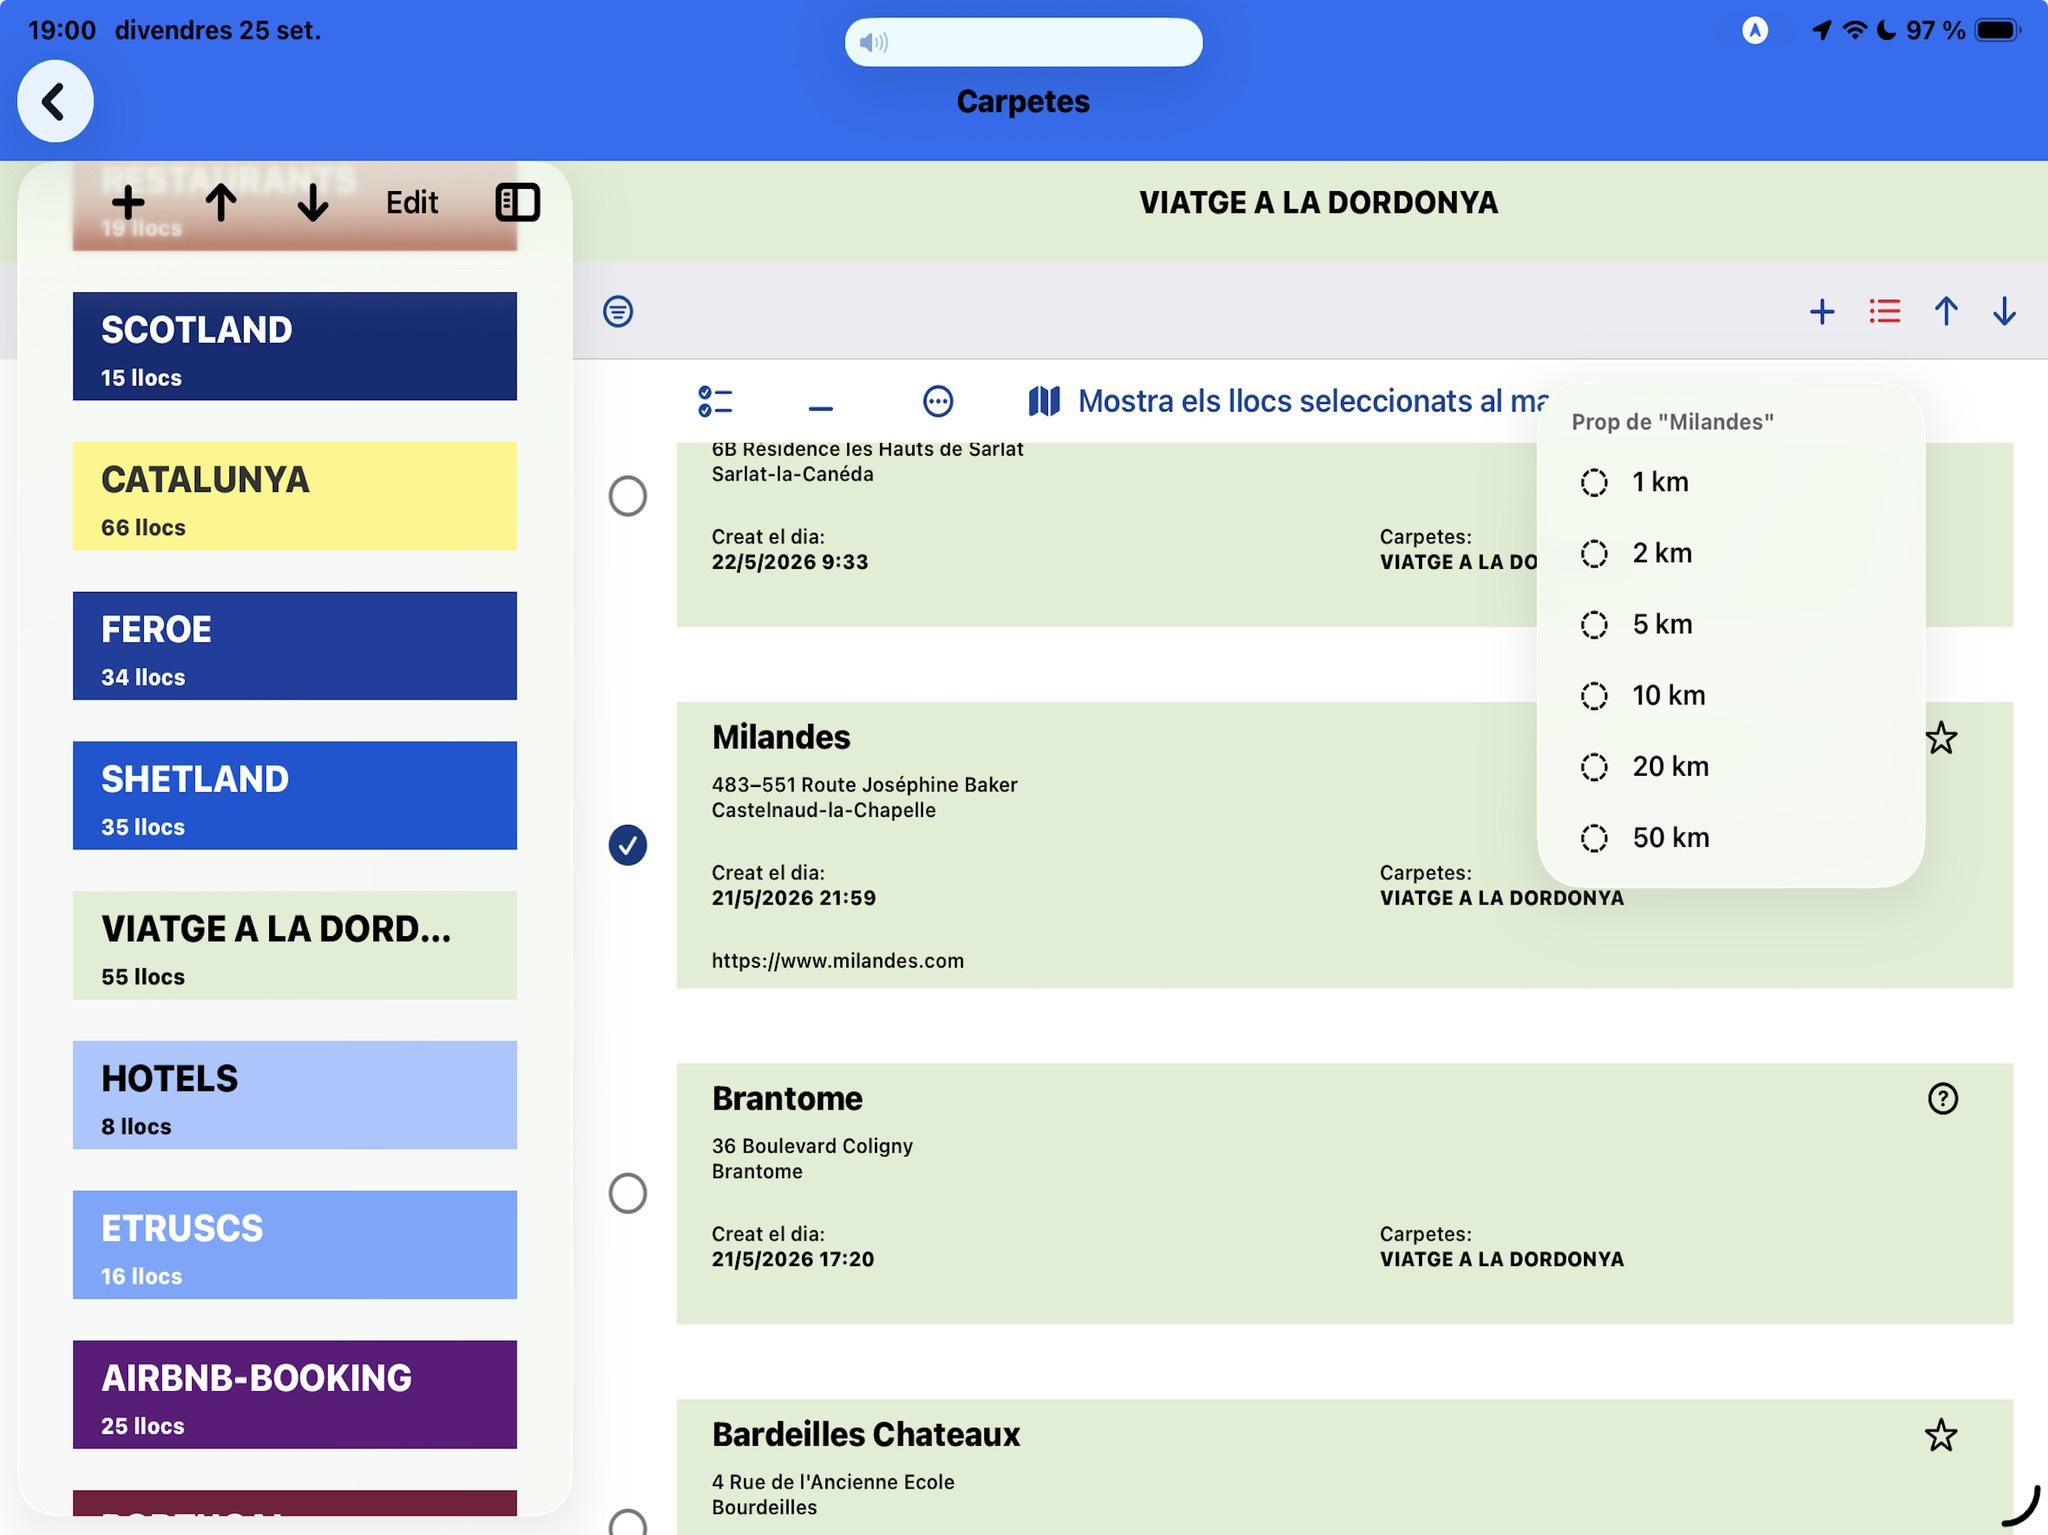
Task: Open the more options ellipsis icon
Action: click(x=938, y=402)
